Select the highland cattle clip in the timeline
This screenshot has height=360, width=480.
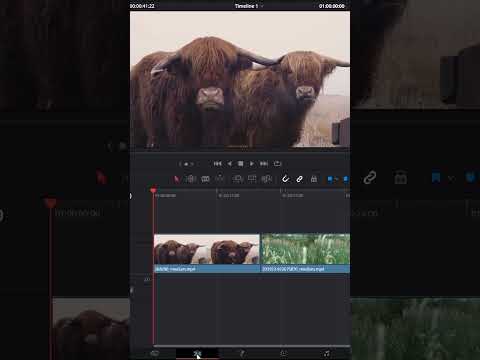coord(207,253)
